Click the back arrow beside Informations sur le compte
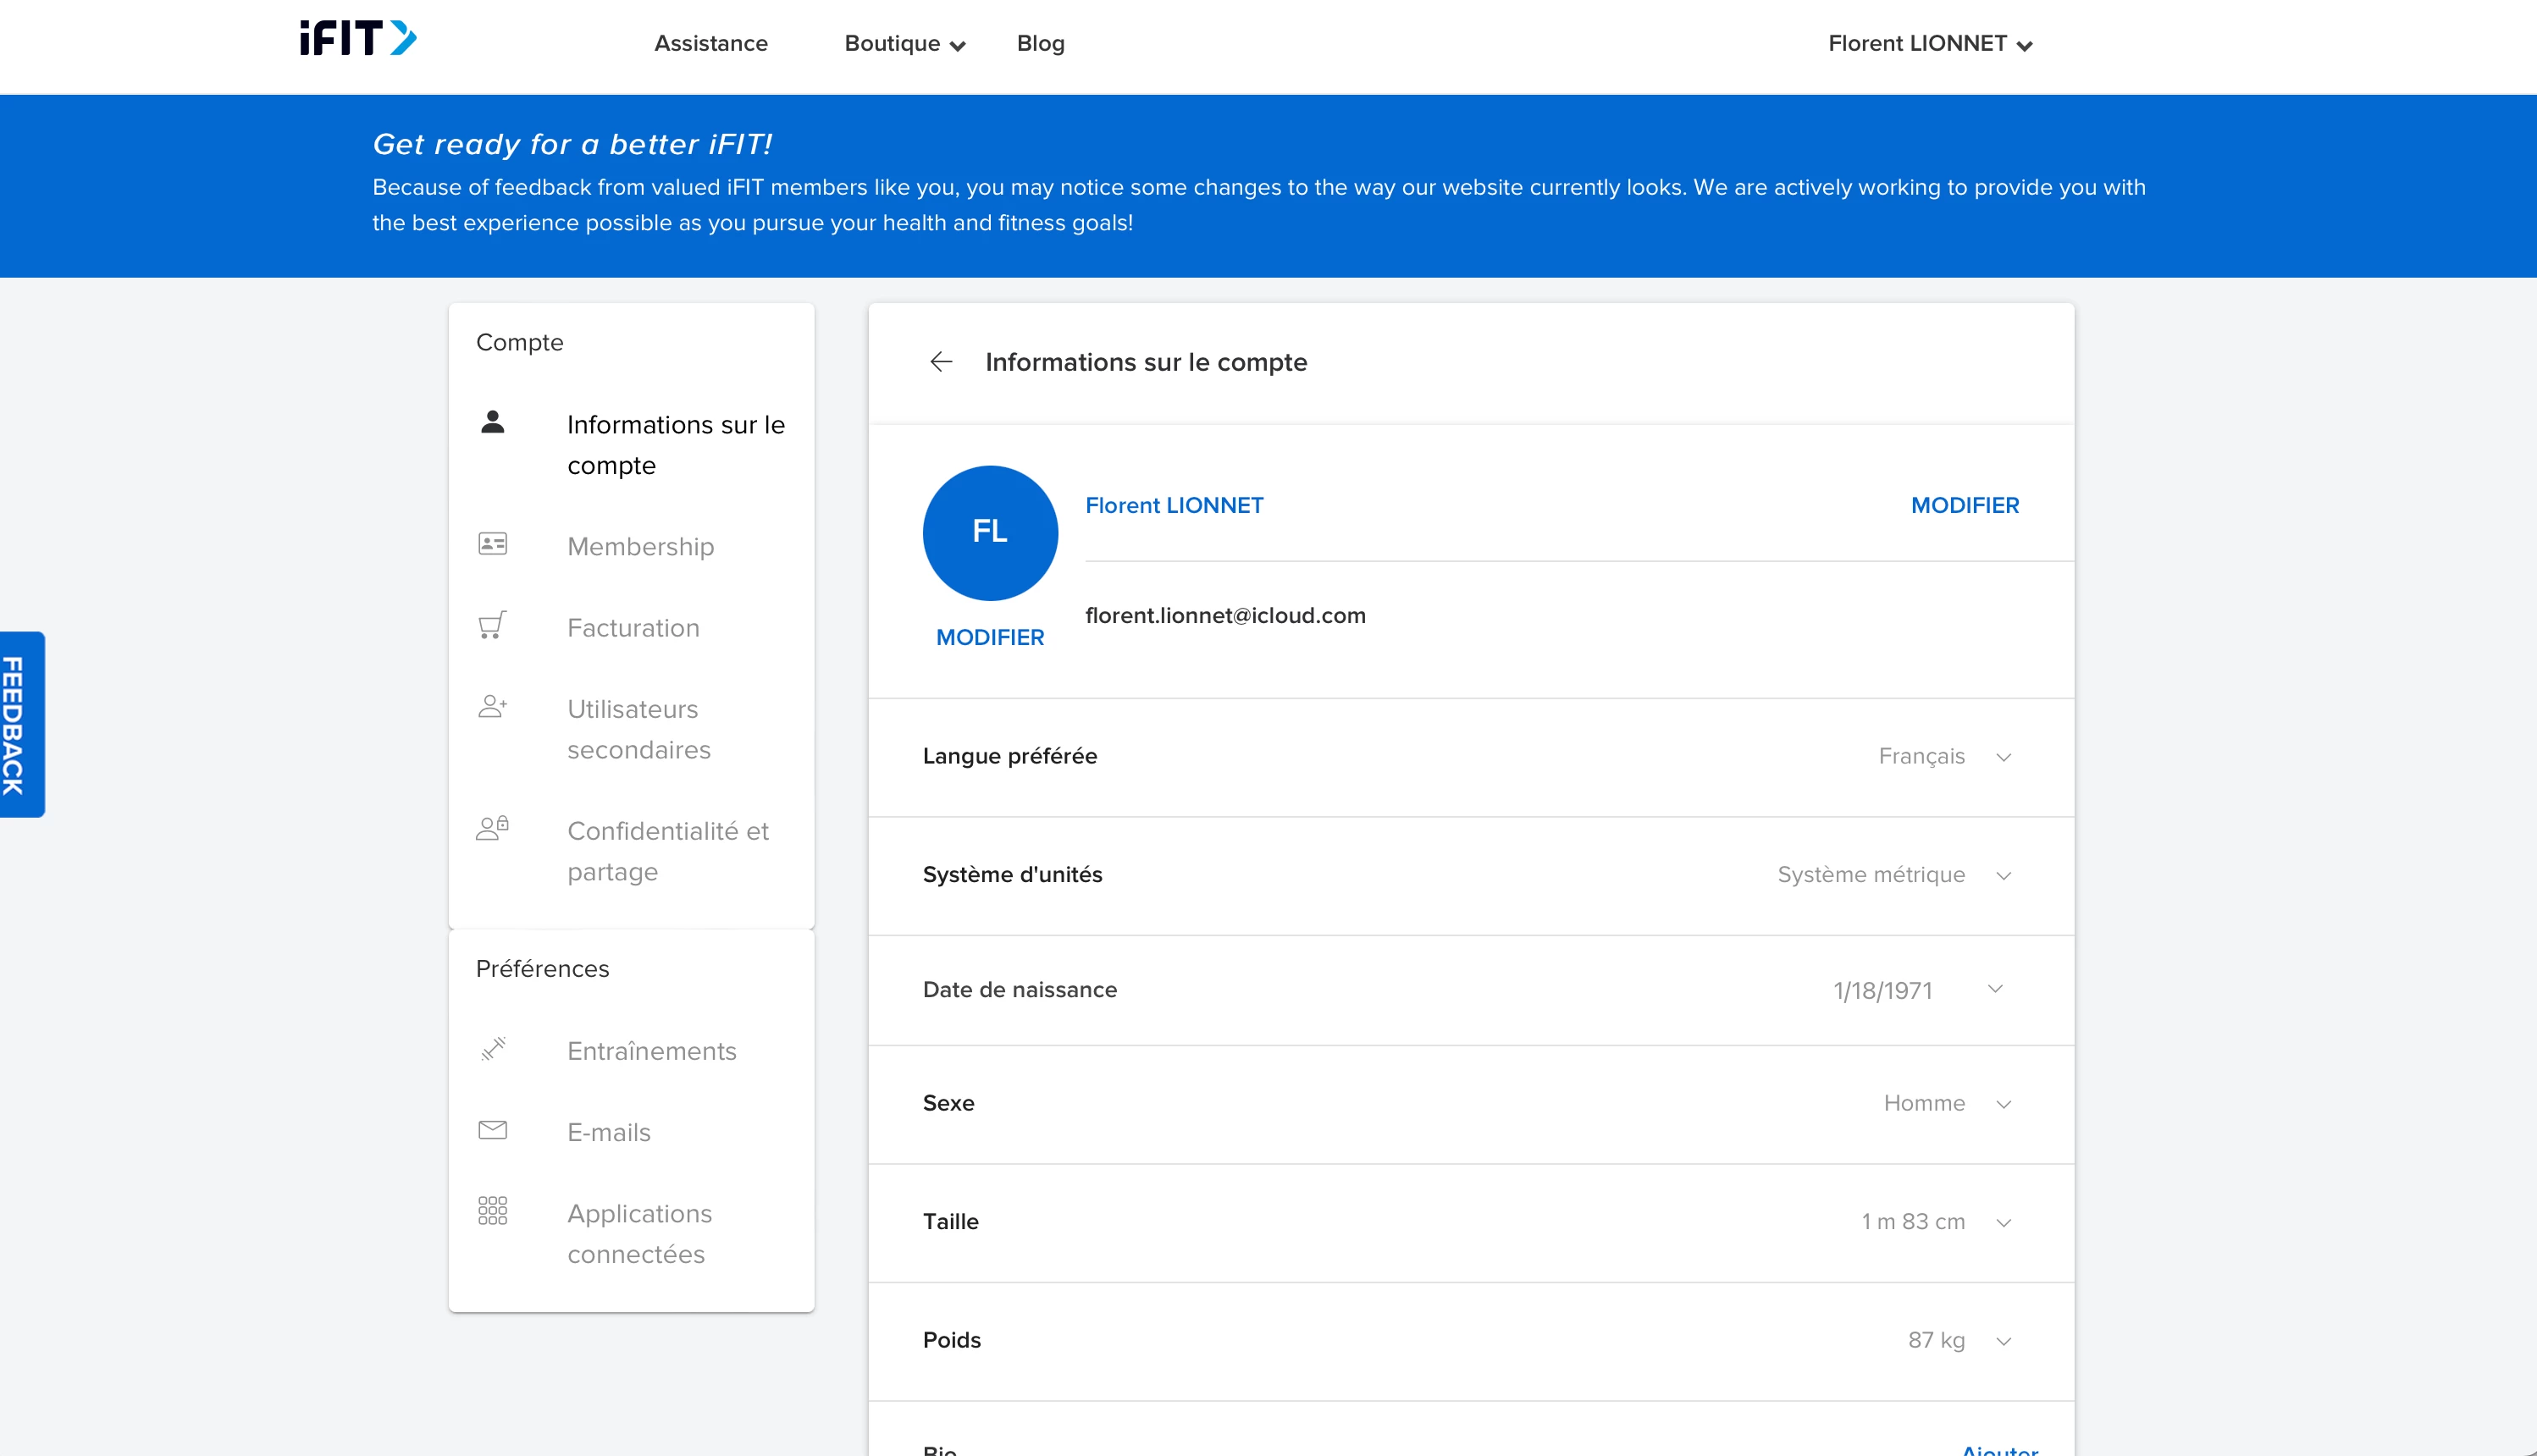The width and height of the screenshot is (2537, 1456). pyautogui.click(x=941, y=362)
